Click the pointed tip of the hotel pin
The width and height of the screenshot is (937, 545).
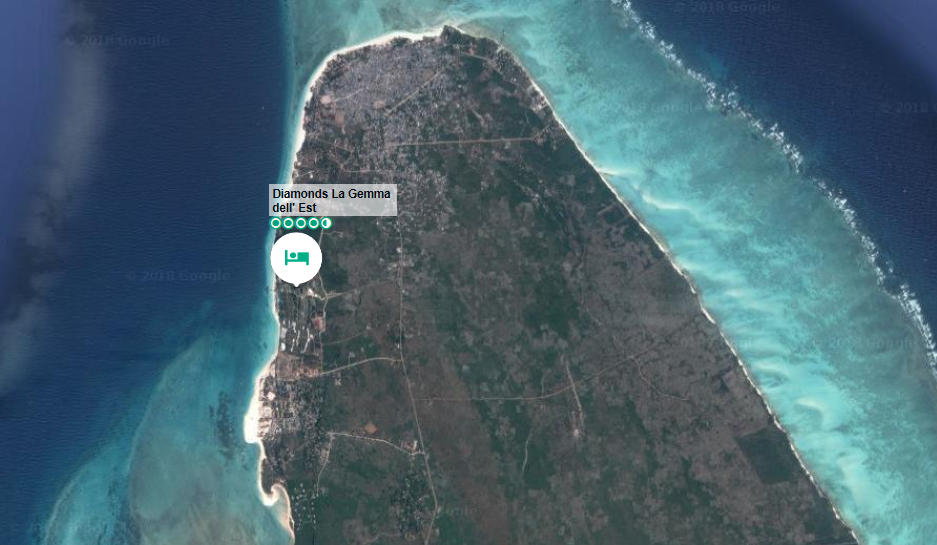pos(296,285)
